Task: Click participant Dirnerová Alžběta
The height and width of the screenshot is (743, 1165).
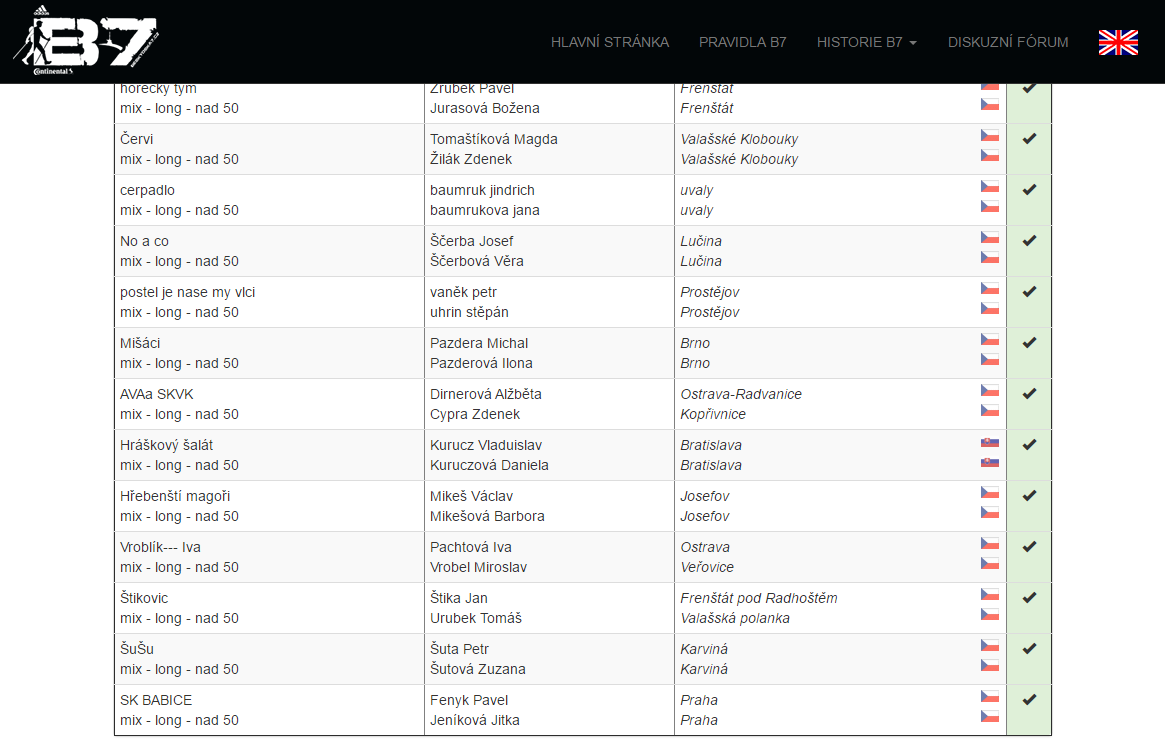Action: pyautogui.click(x=485, y=395)
